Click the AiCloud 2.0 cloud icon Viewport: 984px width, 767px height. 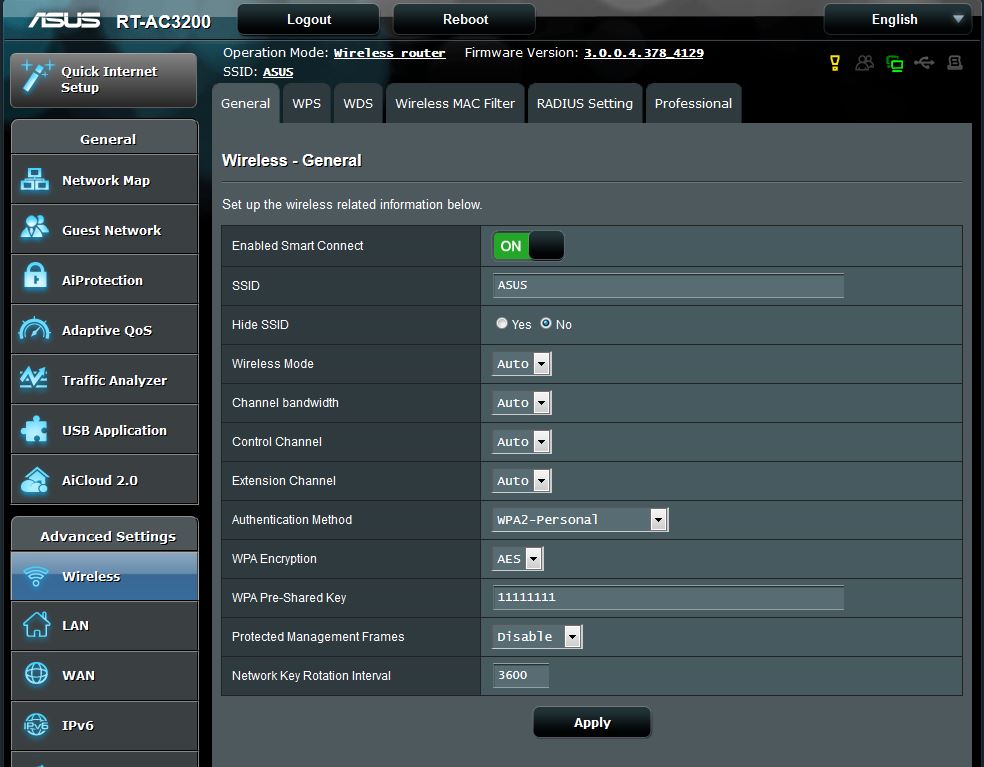click(x=35, y=480)
